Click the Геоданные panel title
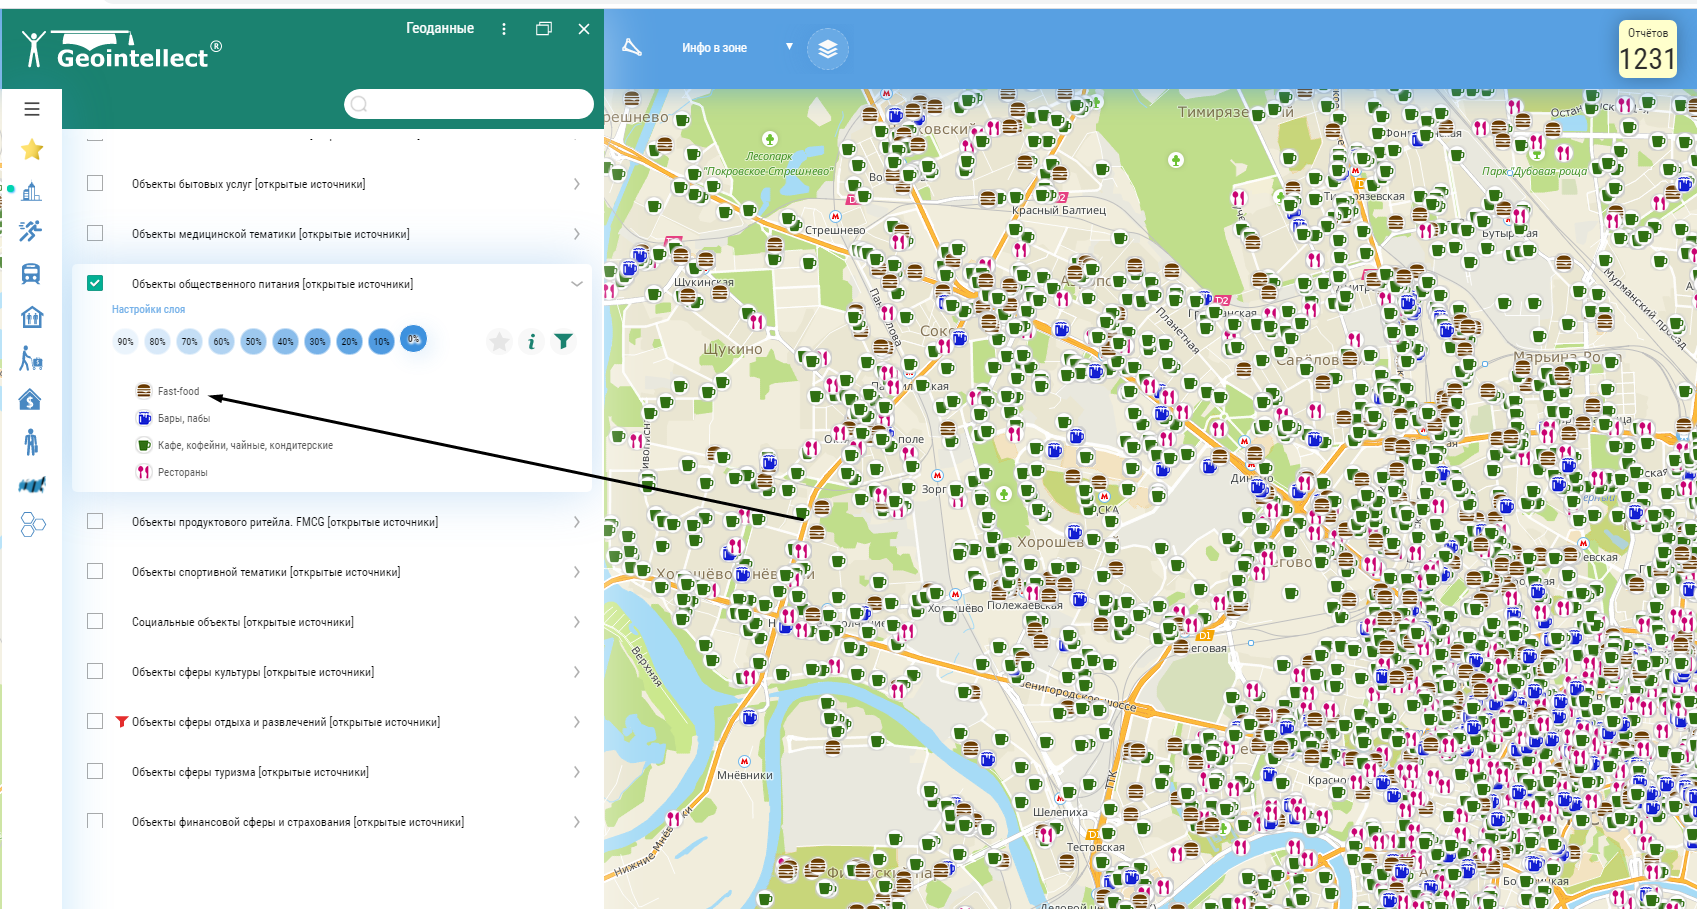The height and width of the screenshot is (909, 1697). [x=440, y=29]
